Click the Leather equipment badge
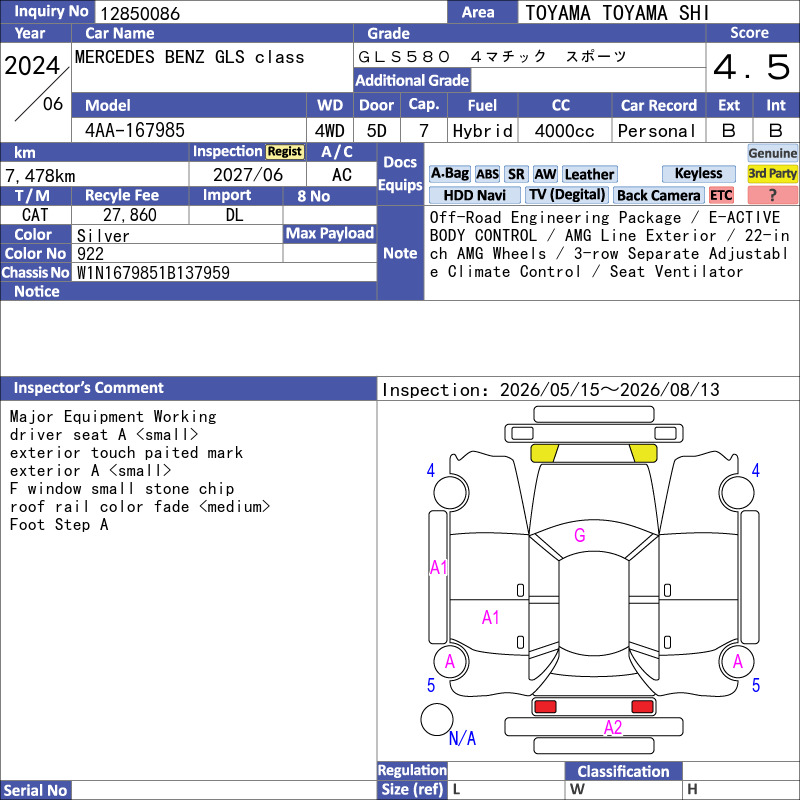800x800 pixels. click(x=590, y=174)
